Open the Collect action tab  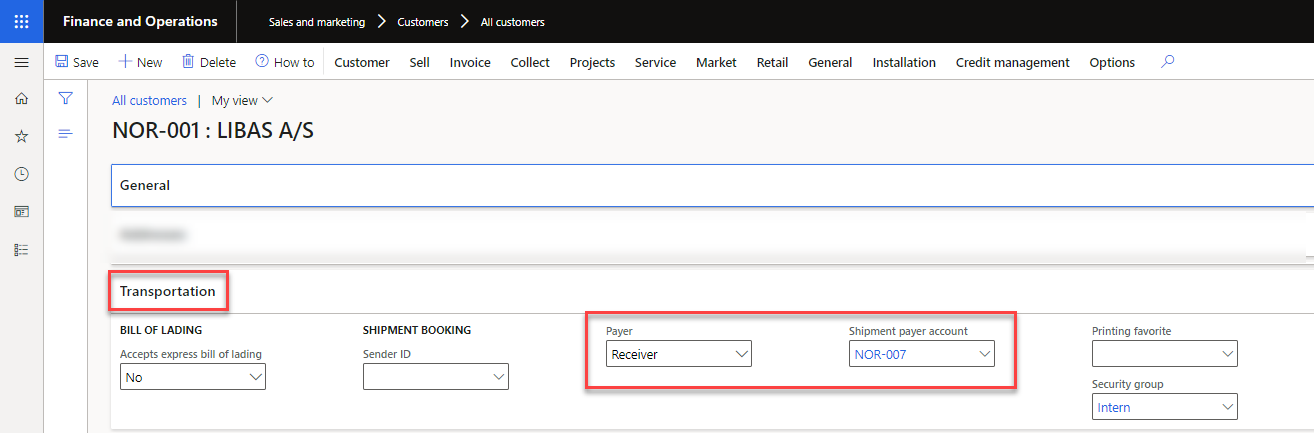(530, 62)
